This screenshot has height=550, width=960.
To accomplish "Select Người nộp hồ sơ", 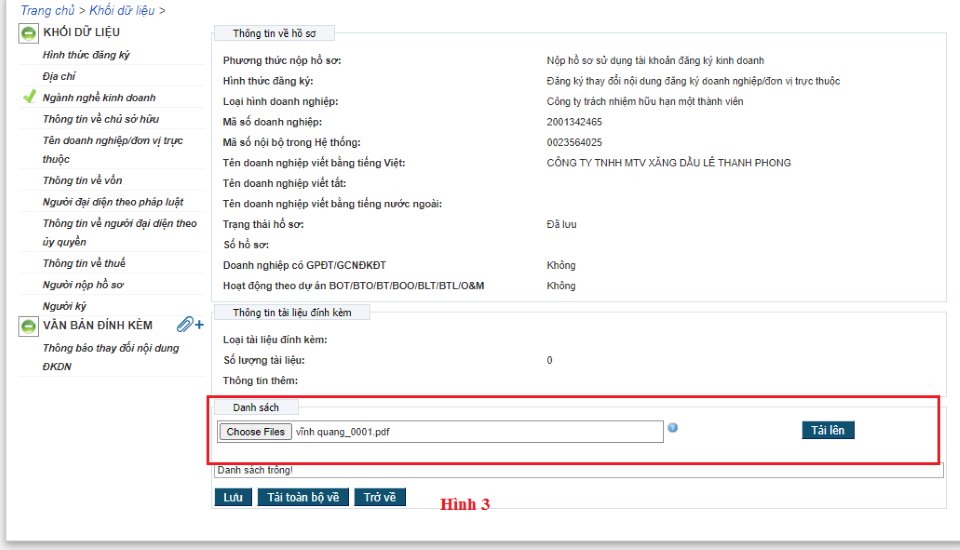I will [83, 284].
